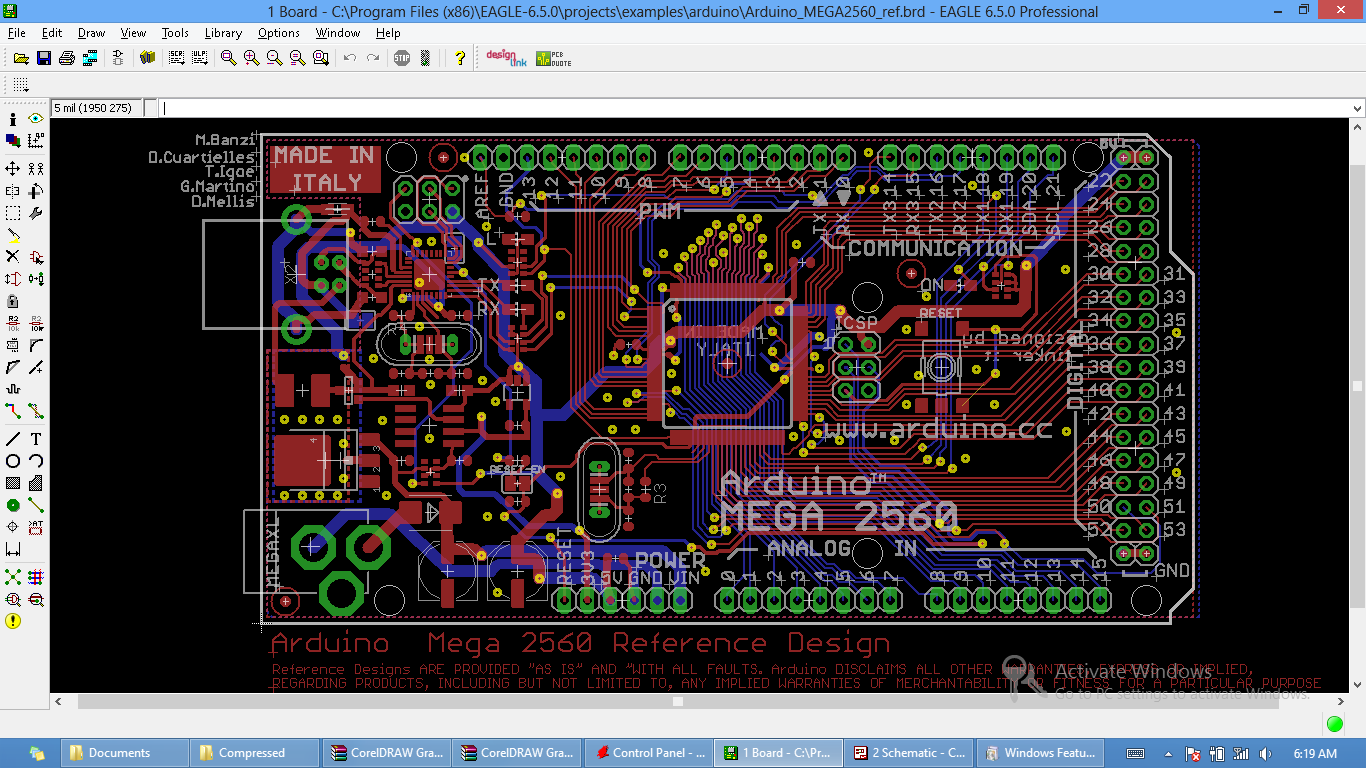This screenshot has height=768, width=1366.
Task: Click the Ratsnest tool
Action: [13, 577]
